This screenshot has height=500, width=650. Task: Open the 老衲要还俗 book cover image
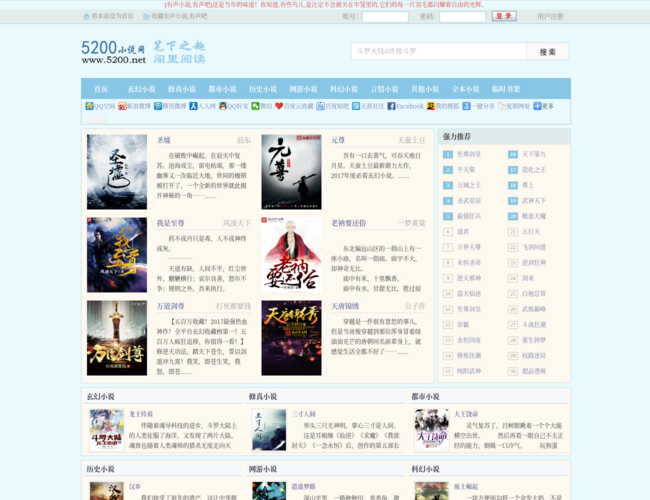coord(291,255)
